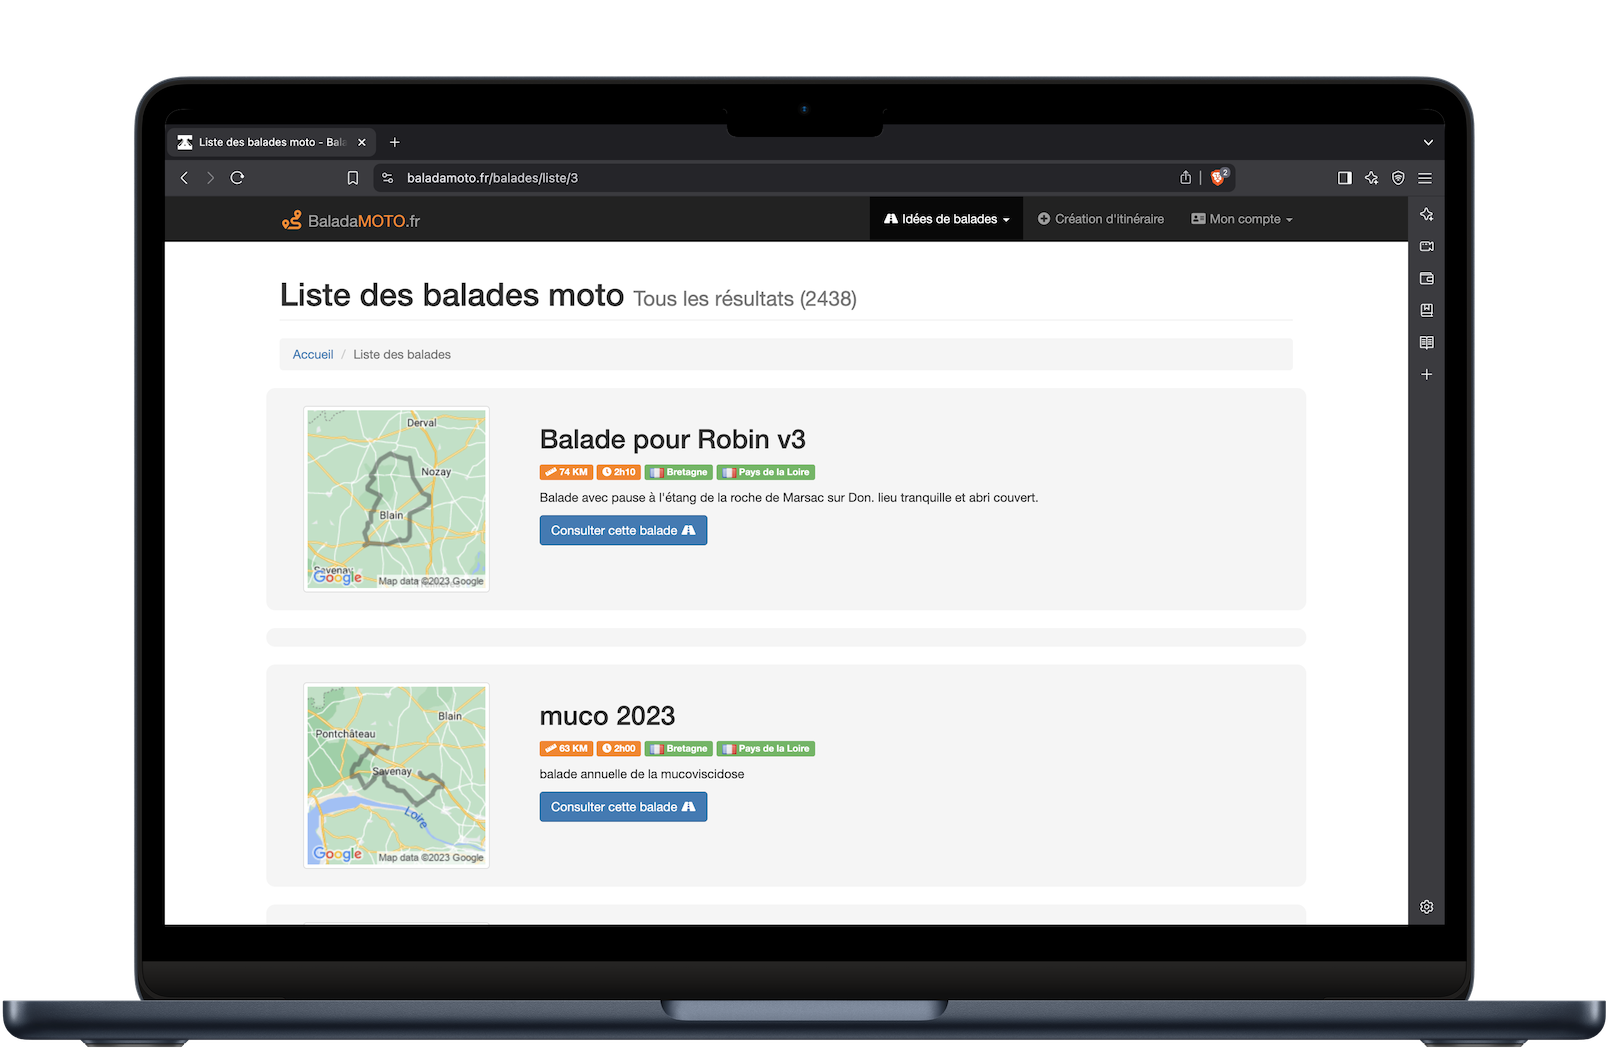Click the Accueil breadcrumb link
This screenshot has width=1610, height=1050.
click(x=313, y=354)
